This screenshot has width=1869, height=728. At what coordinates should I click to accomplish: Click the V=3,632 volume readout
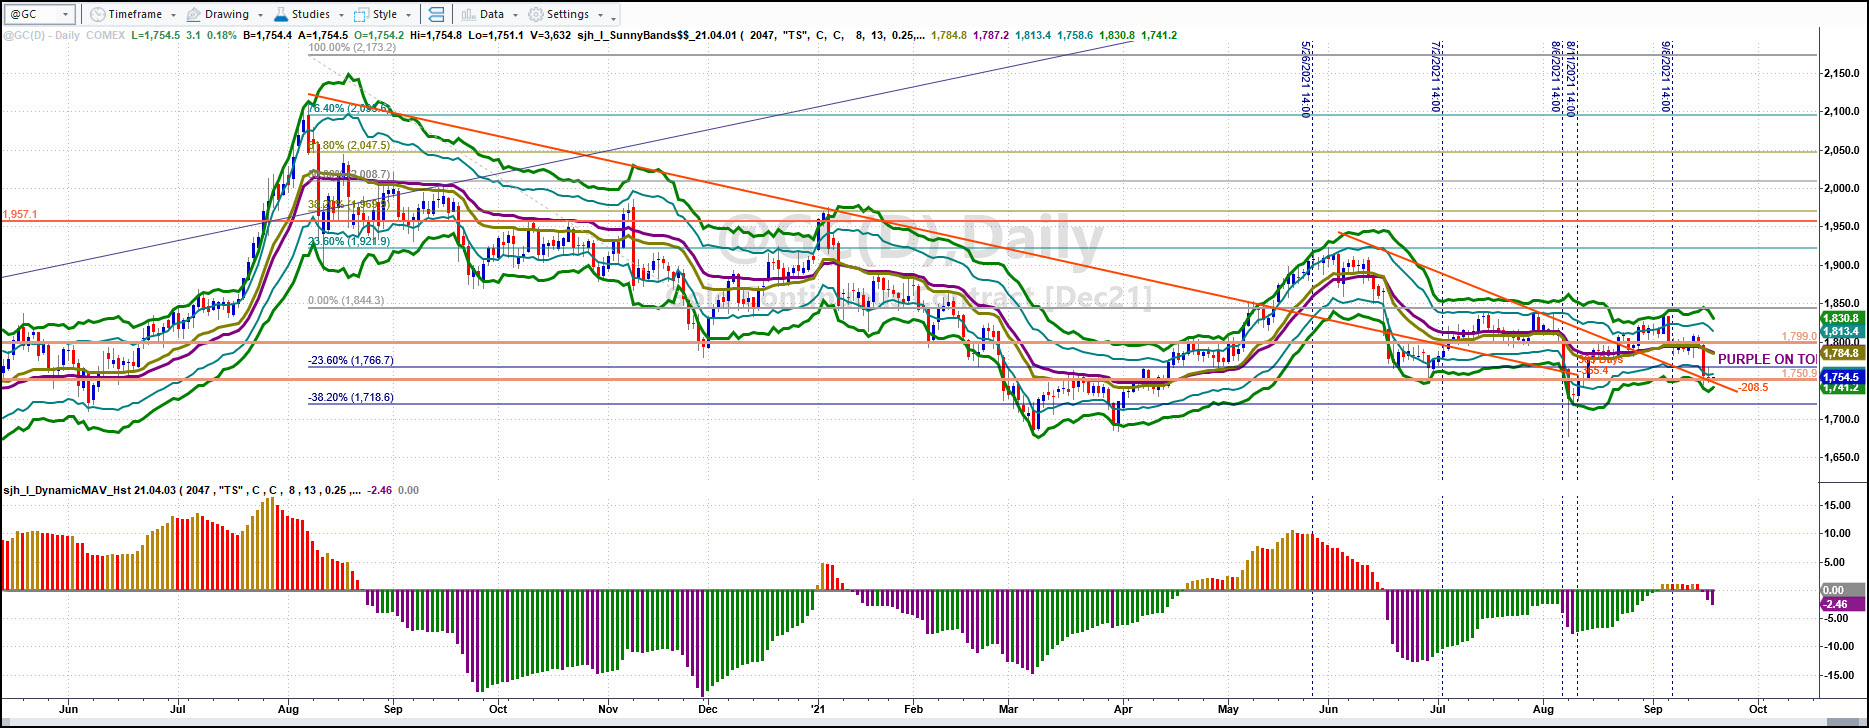coord(549,35)
